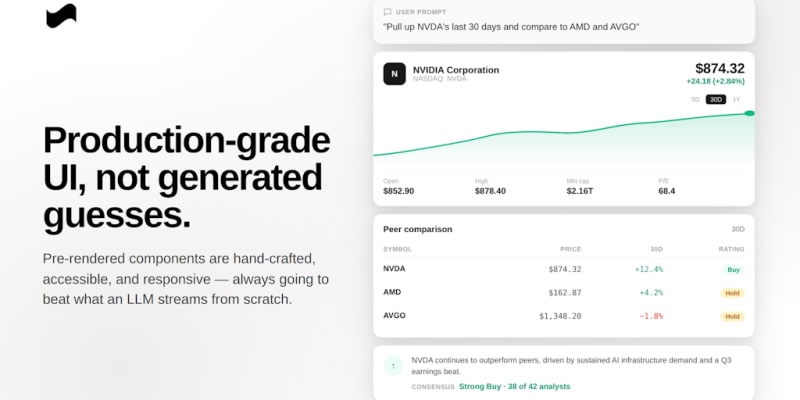Screen dimensions: 800x400
Task: Click the Strong Buy consensus link
Action: (x=514, y=387)
